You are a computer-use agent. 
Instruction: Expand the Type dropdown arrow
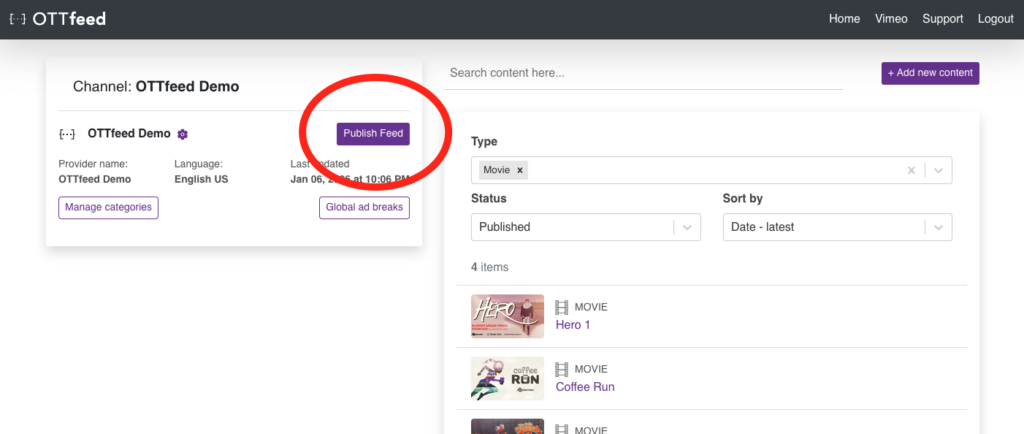click(938, 170)
